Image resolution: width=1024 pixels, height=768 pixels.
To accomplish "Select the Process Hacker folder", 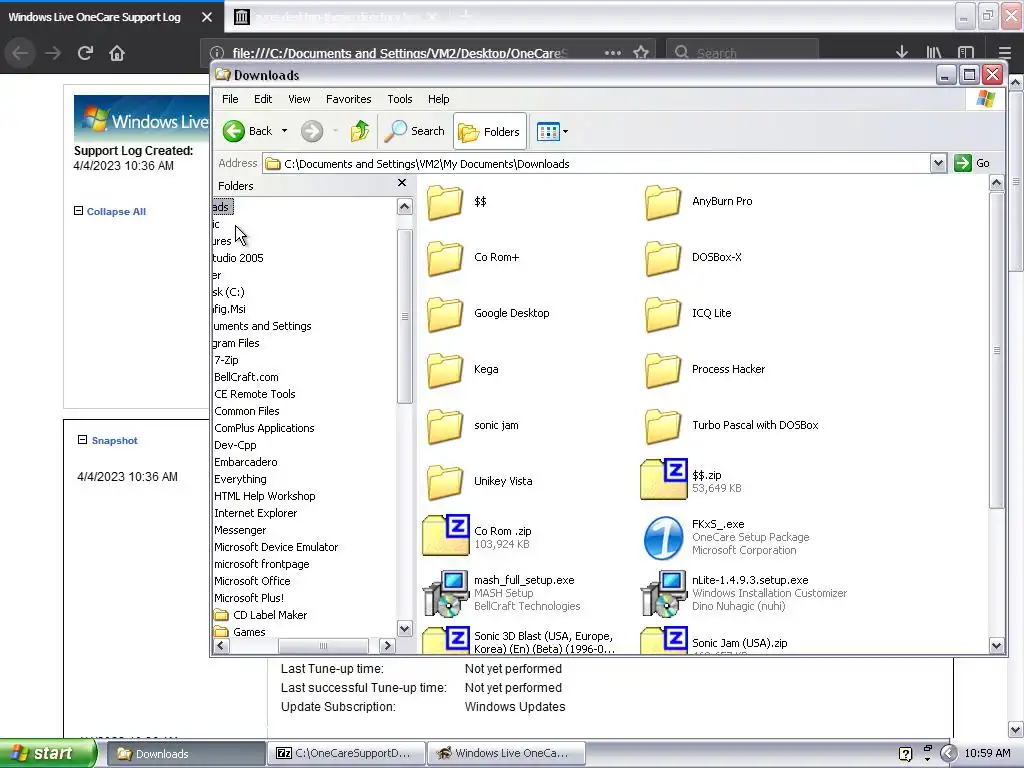I will (x=705, y=370).
